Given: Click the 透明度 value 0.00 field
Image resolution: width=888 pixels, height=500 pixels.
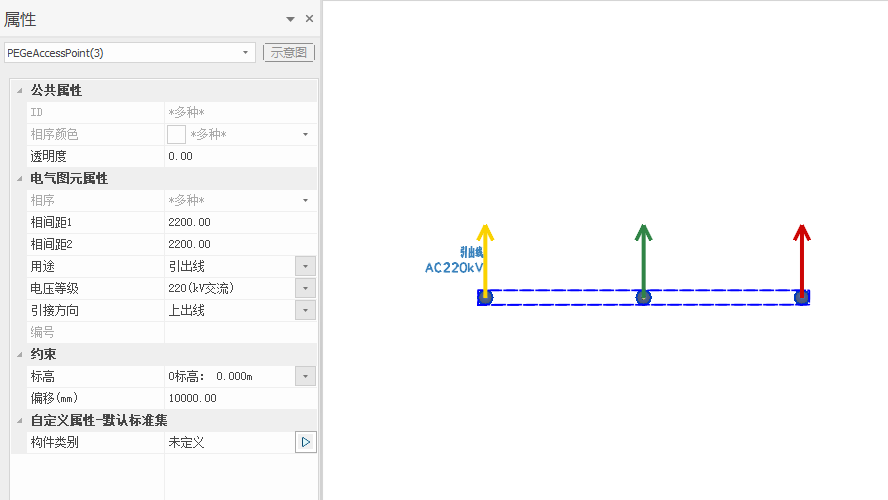Looking at the screenshot, I should pyautogui.click(x=241, y=156).
